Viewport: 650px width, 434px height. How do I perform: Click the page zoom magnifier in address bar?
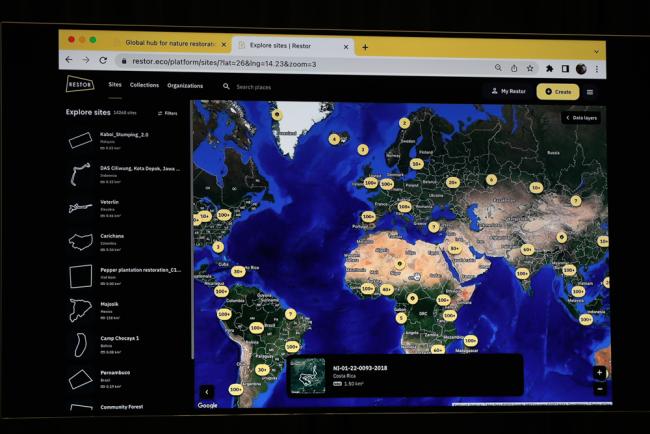point(498,68)
